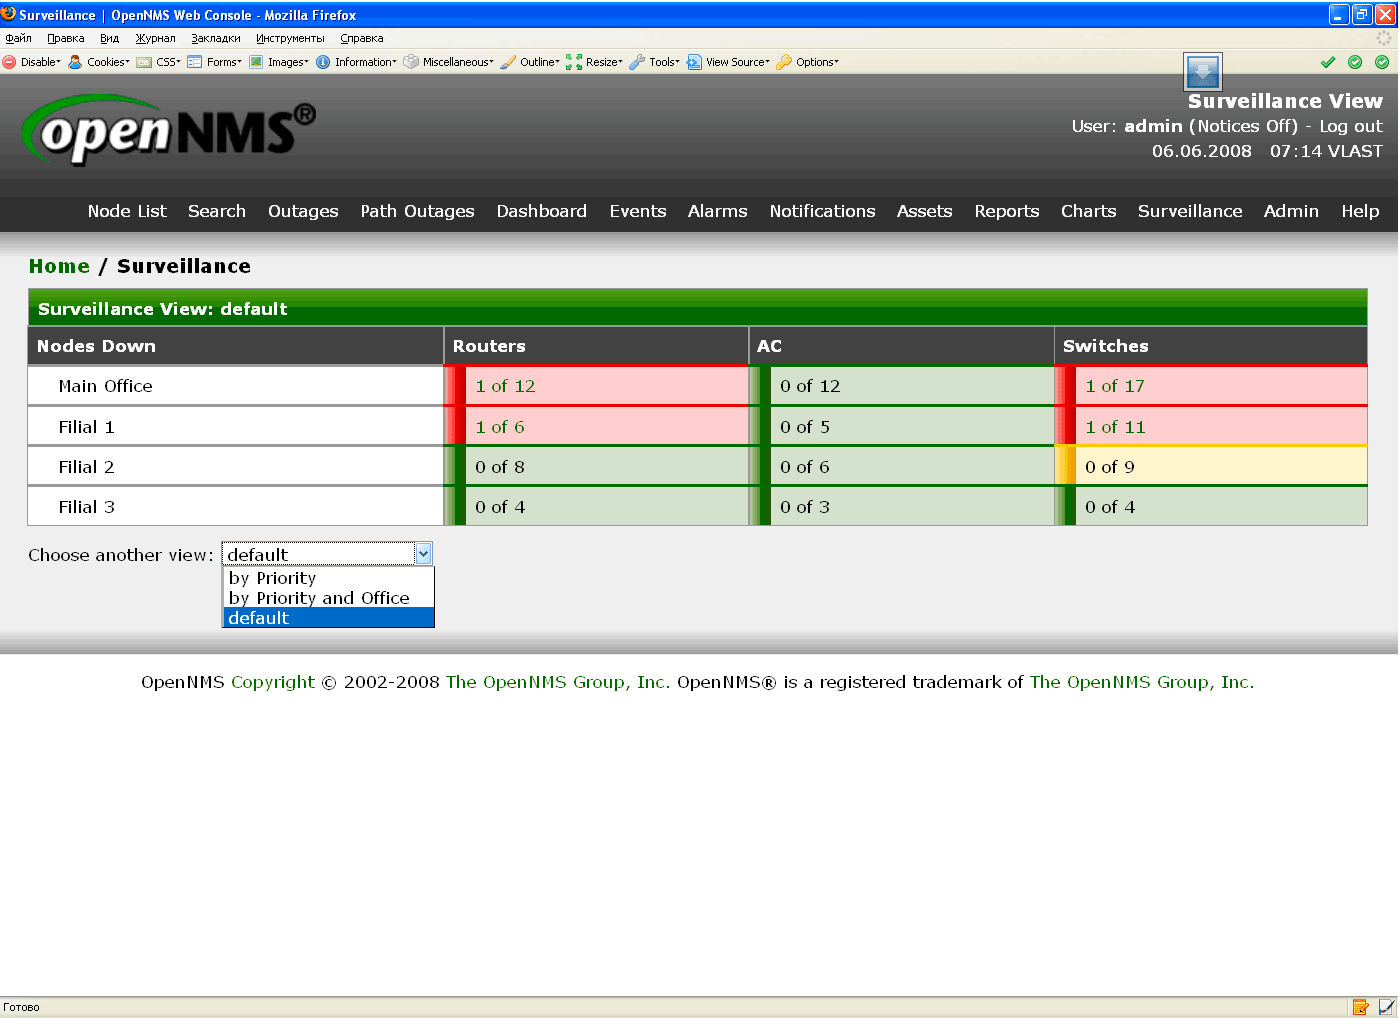Click the Home breadcrumb link
Viewport: 1400px width, 1018px height.
point(59,266)
